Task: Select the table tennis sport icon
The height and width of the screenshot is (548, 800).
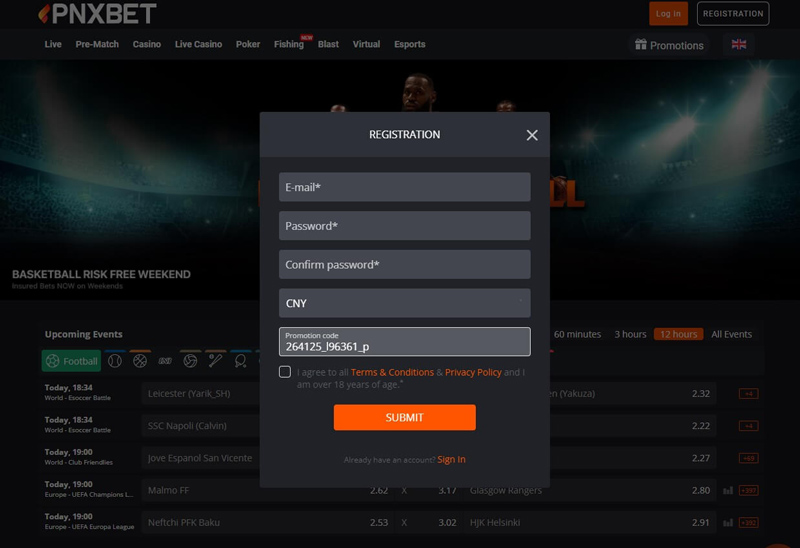Action: (x=240, y=361)
